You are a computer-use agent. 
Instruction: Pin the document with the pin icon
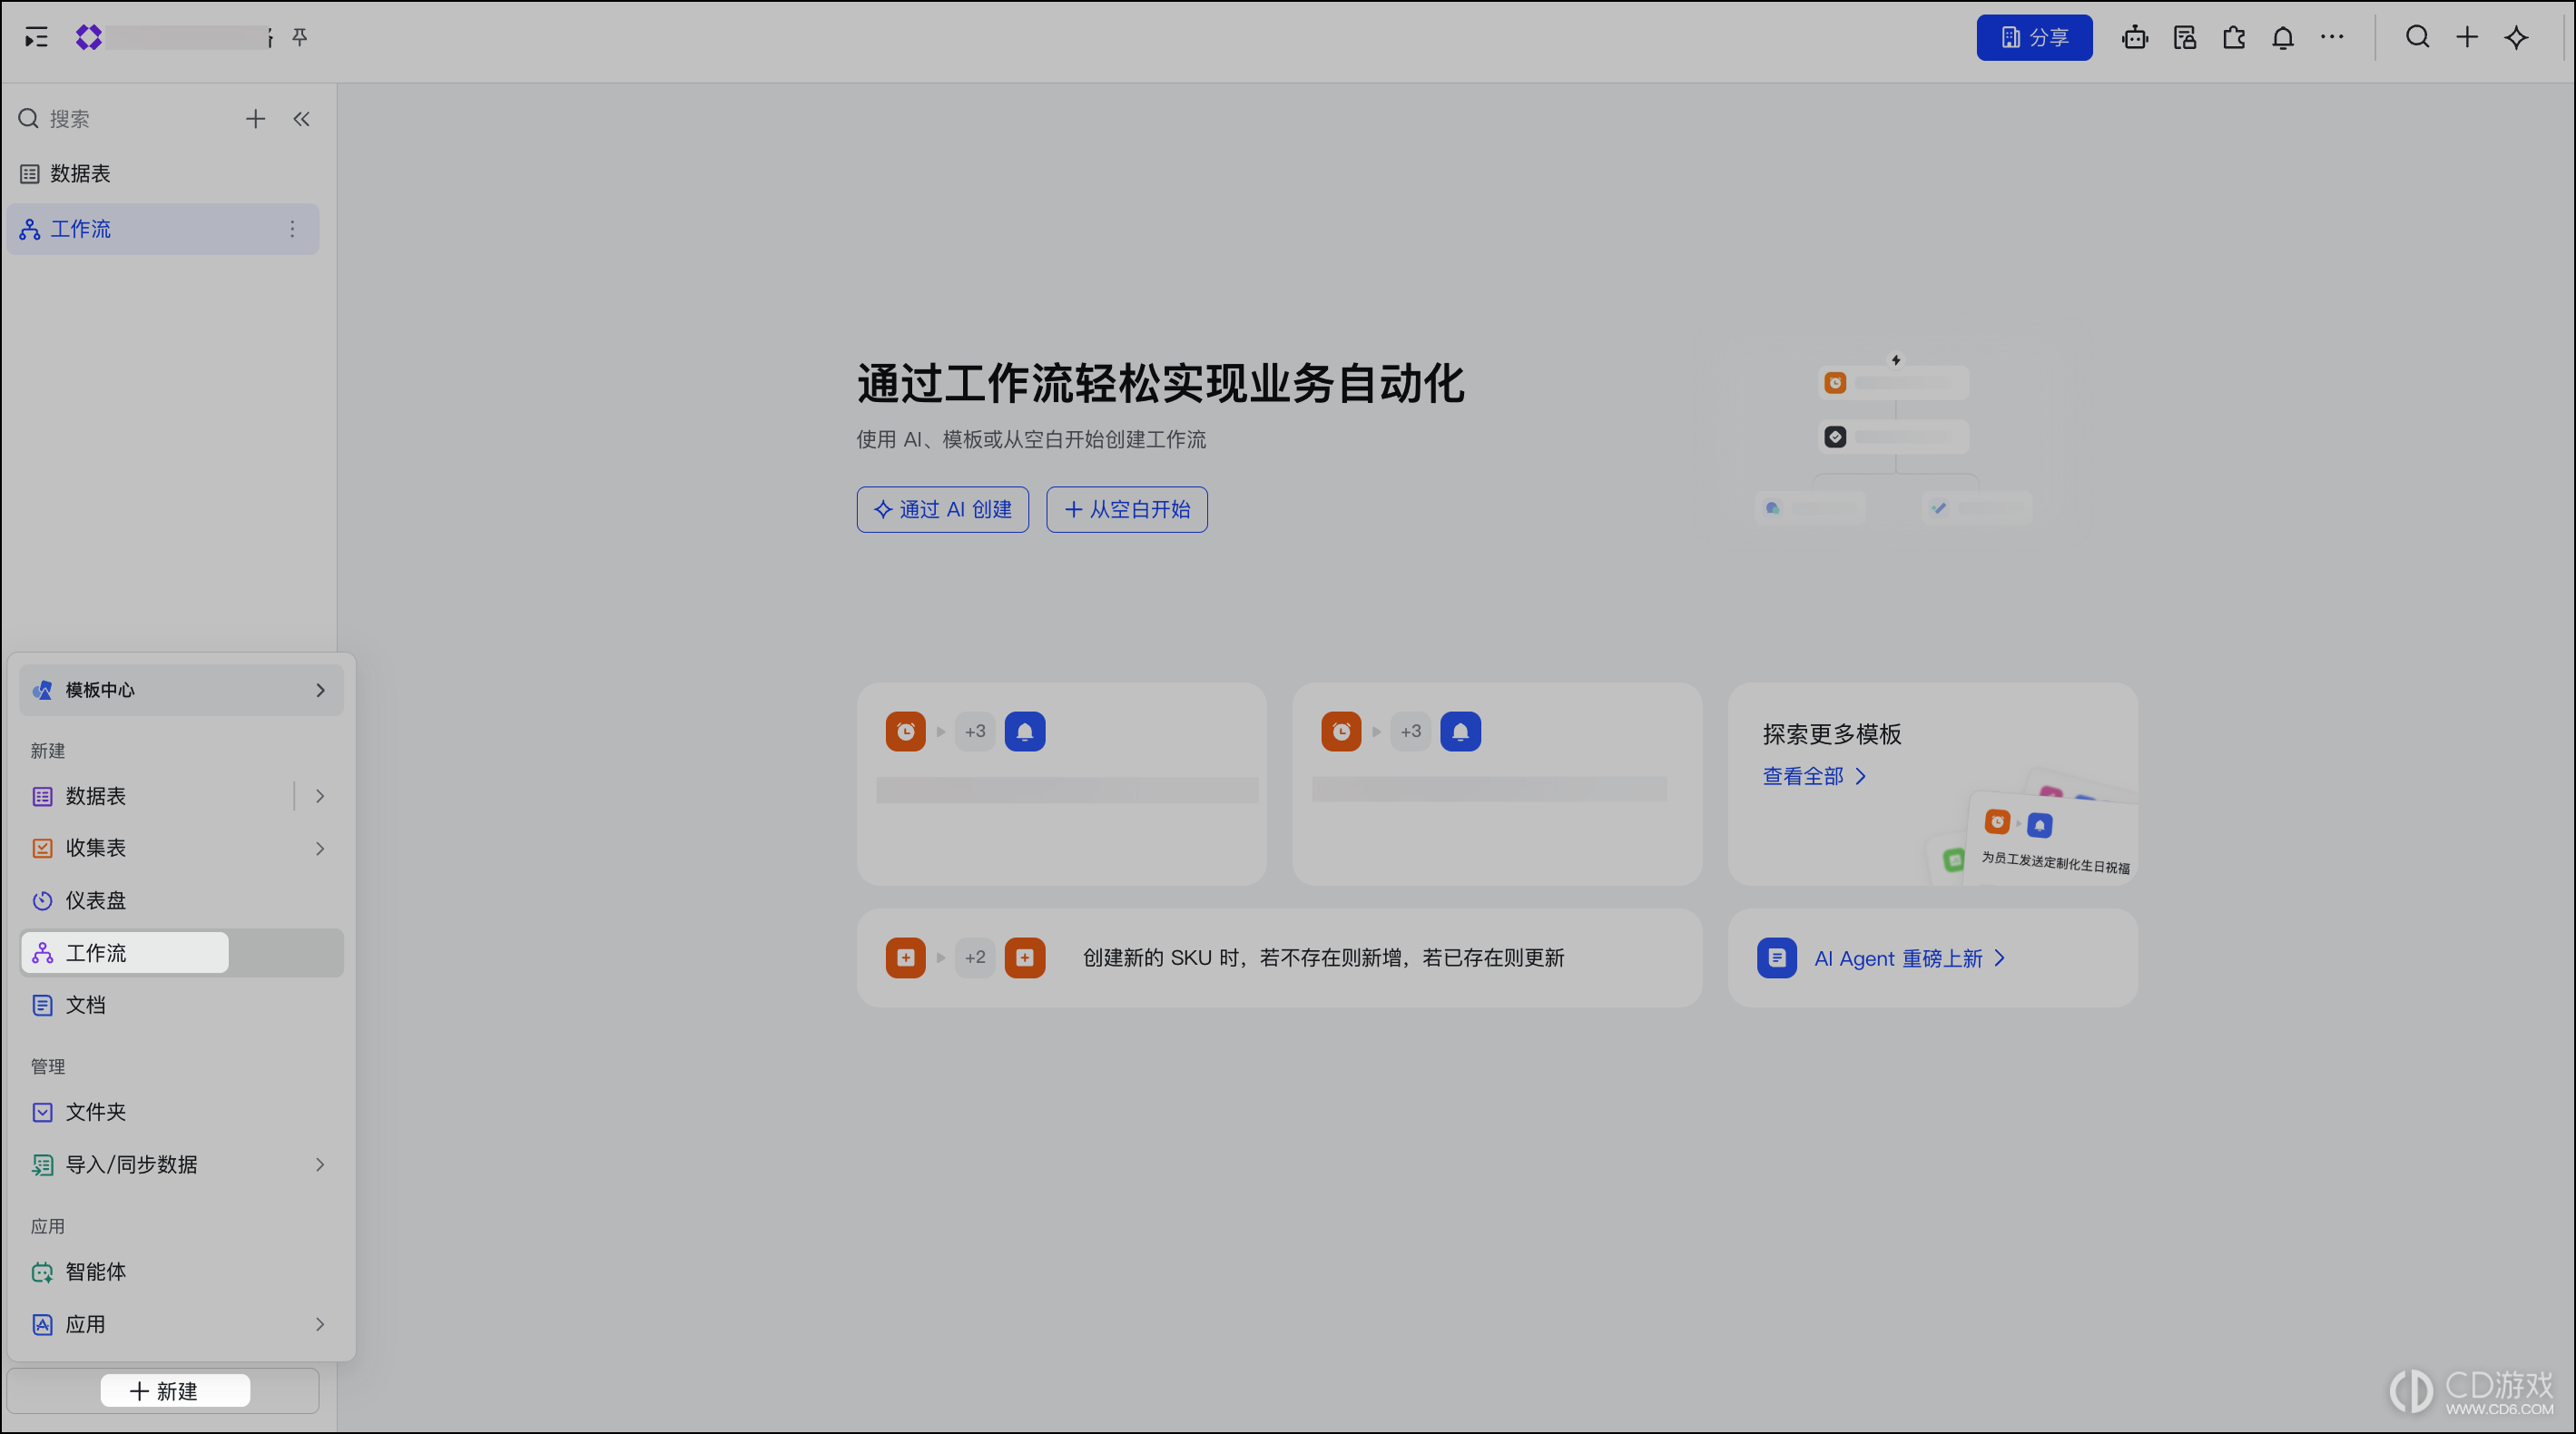[x=300, y=38]
